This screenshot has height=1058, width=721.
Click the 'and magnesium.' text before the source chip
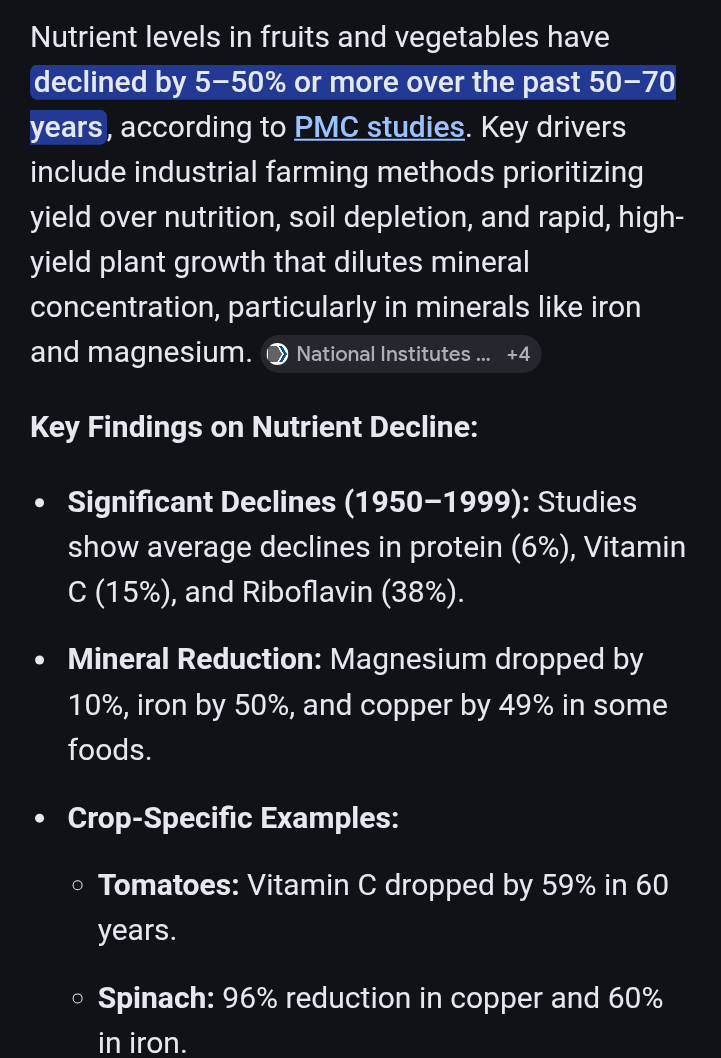(140, 353)
